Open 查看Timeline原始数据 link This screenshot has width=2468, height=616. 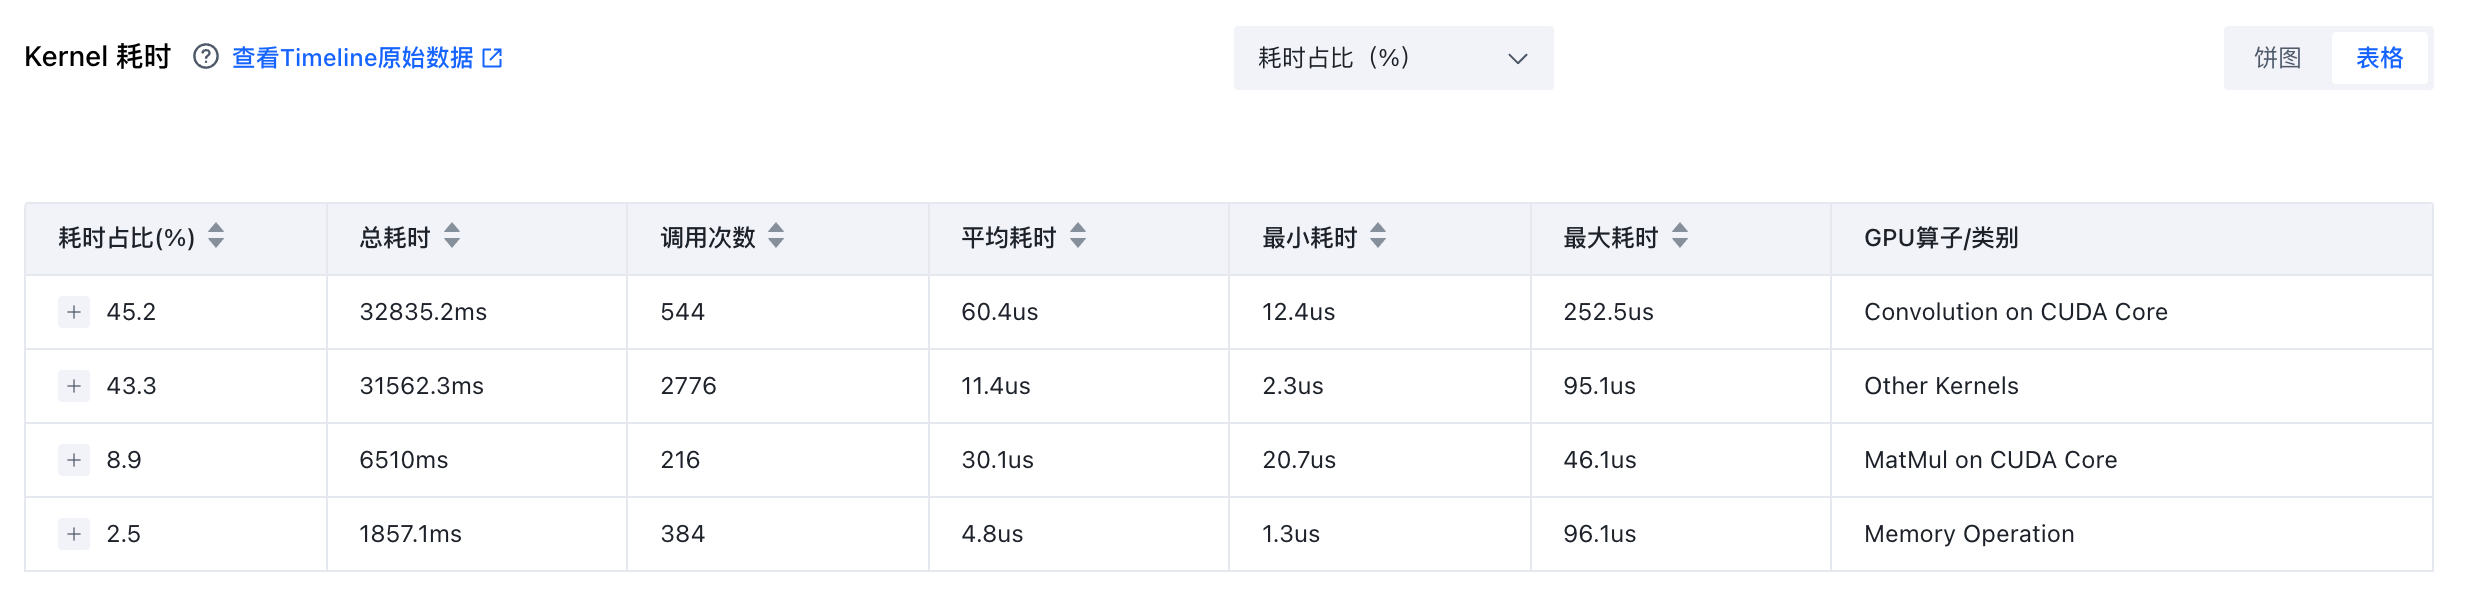[353, 58]
